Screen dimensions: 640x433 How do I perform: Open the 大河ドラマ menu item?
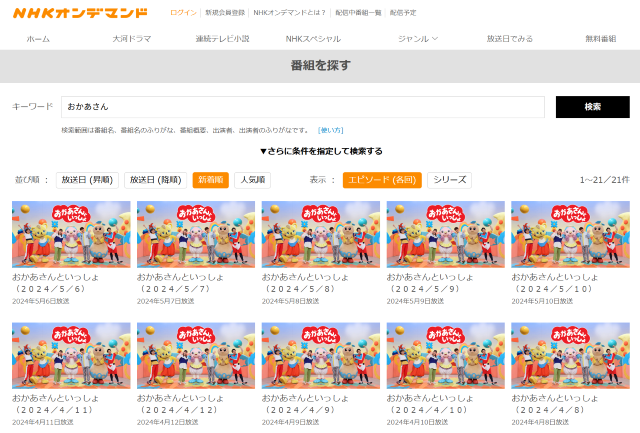tap(132, 39)
